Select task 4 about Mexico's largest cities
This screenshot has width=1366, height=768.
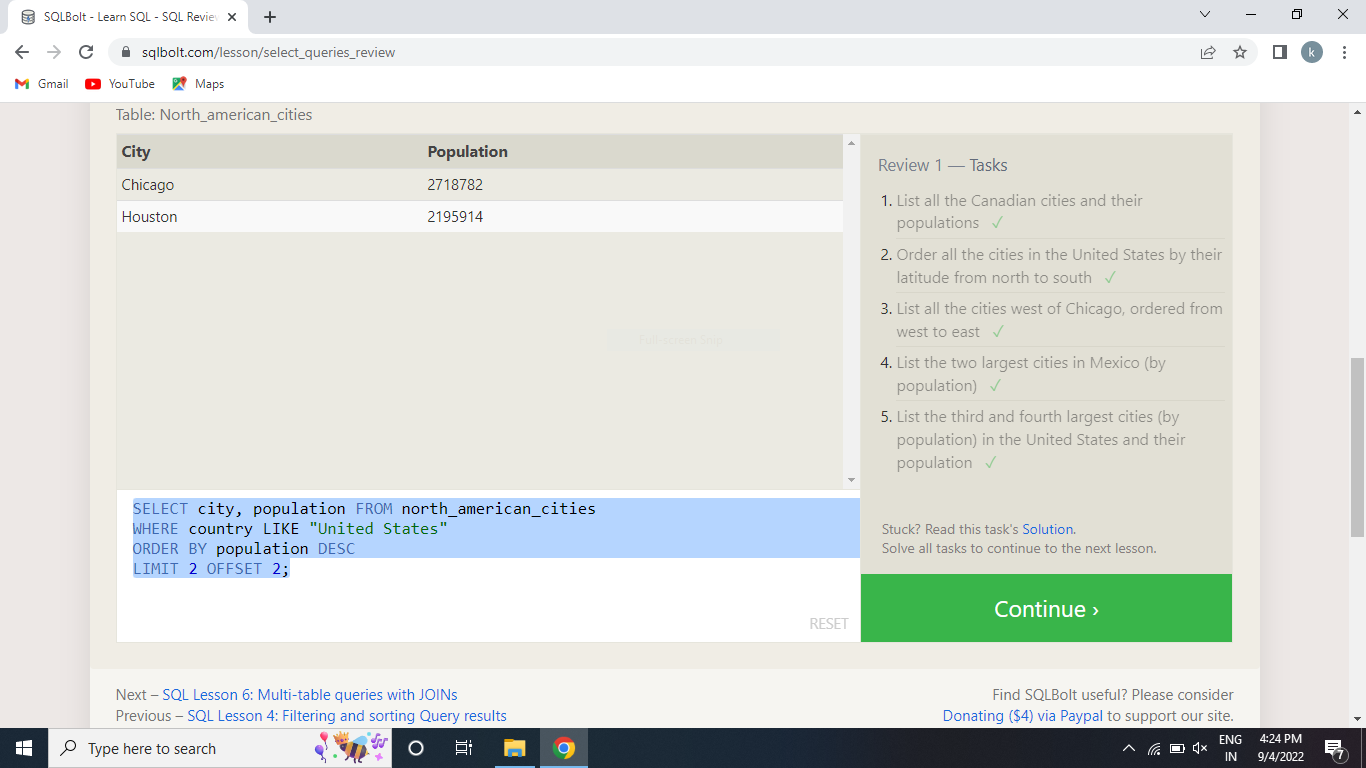point(1050,374)
